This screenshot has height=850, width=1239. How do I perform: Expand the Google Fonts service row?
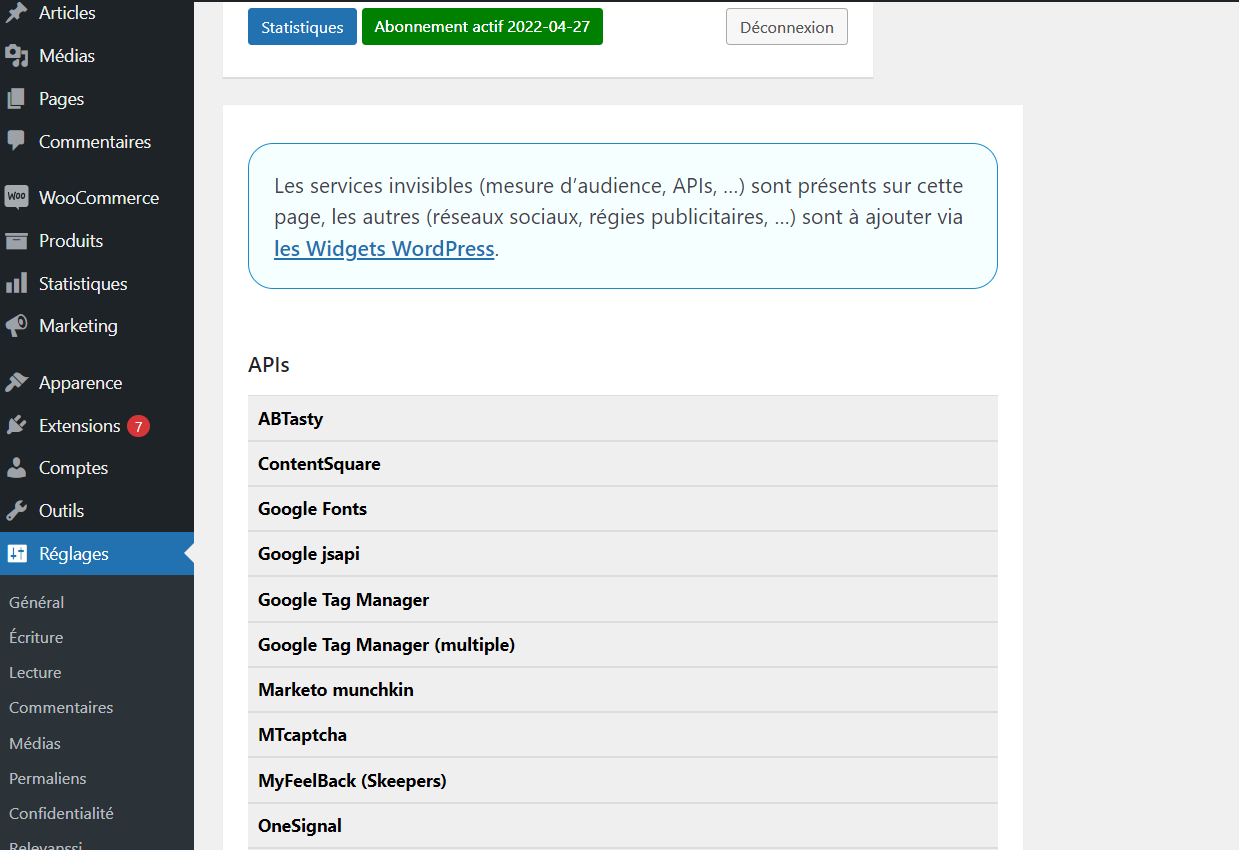[x=622, y=509]
